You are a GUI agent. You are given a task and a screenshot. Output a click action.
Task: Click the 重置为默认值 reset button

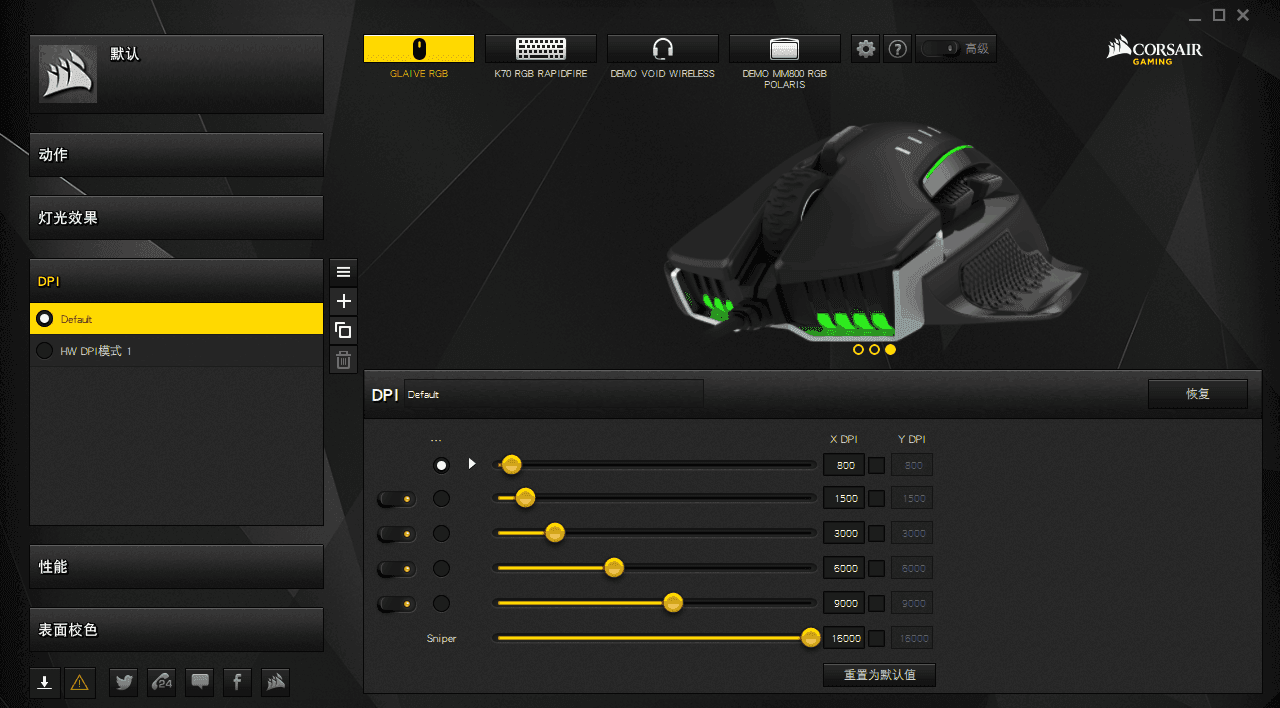coord(879,675)
